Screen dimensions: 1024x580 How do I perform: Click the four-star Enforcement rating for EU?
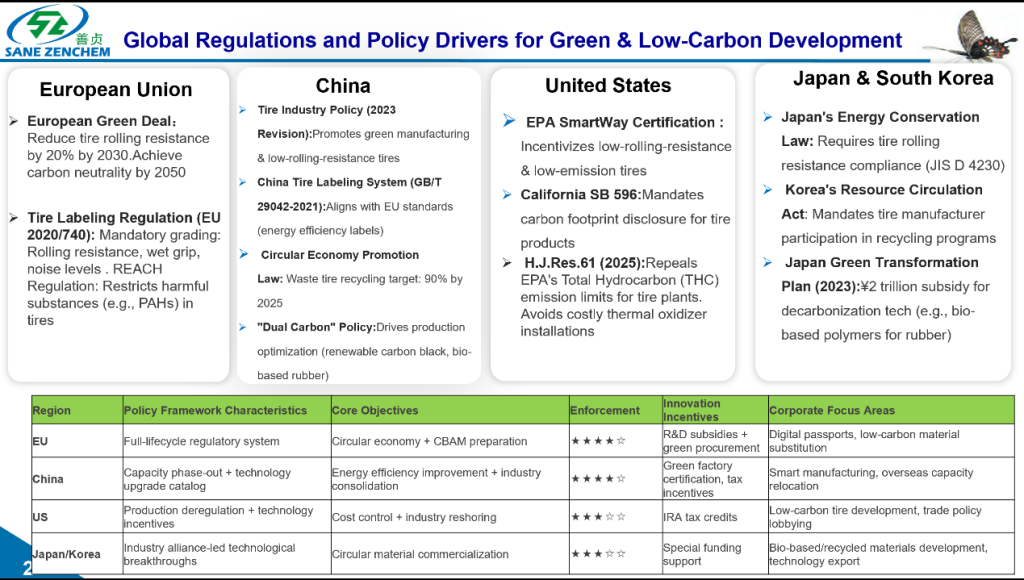click(x=597, y=440)
